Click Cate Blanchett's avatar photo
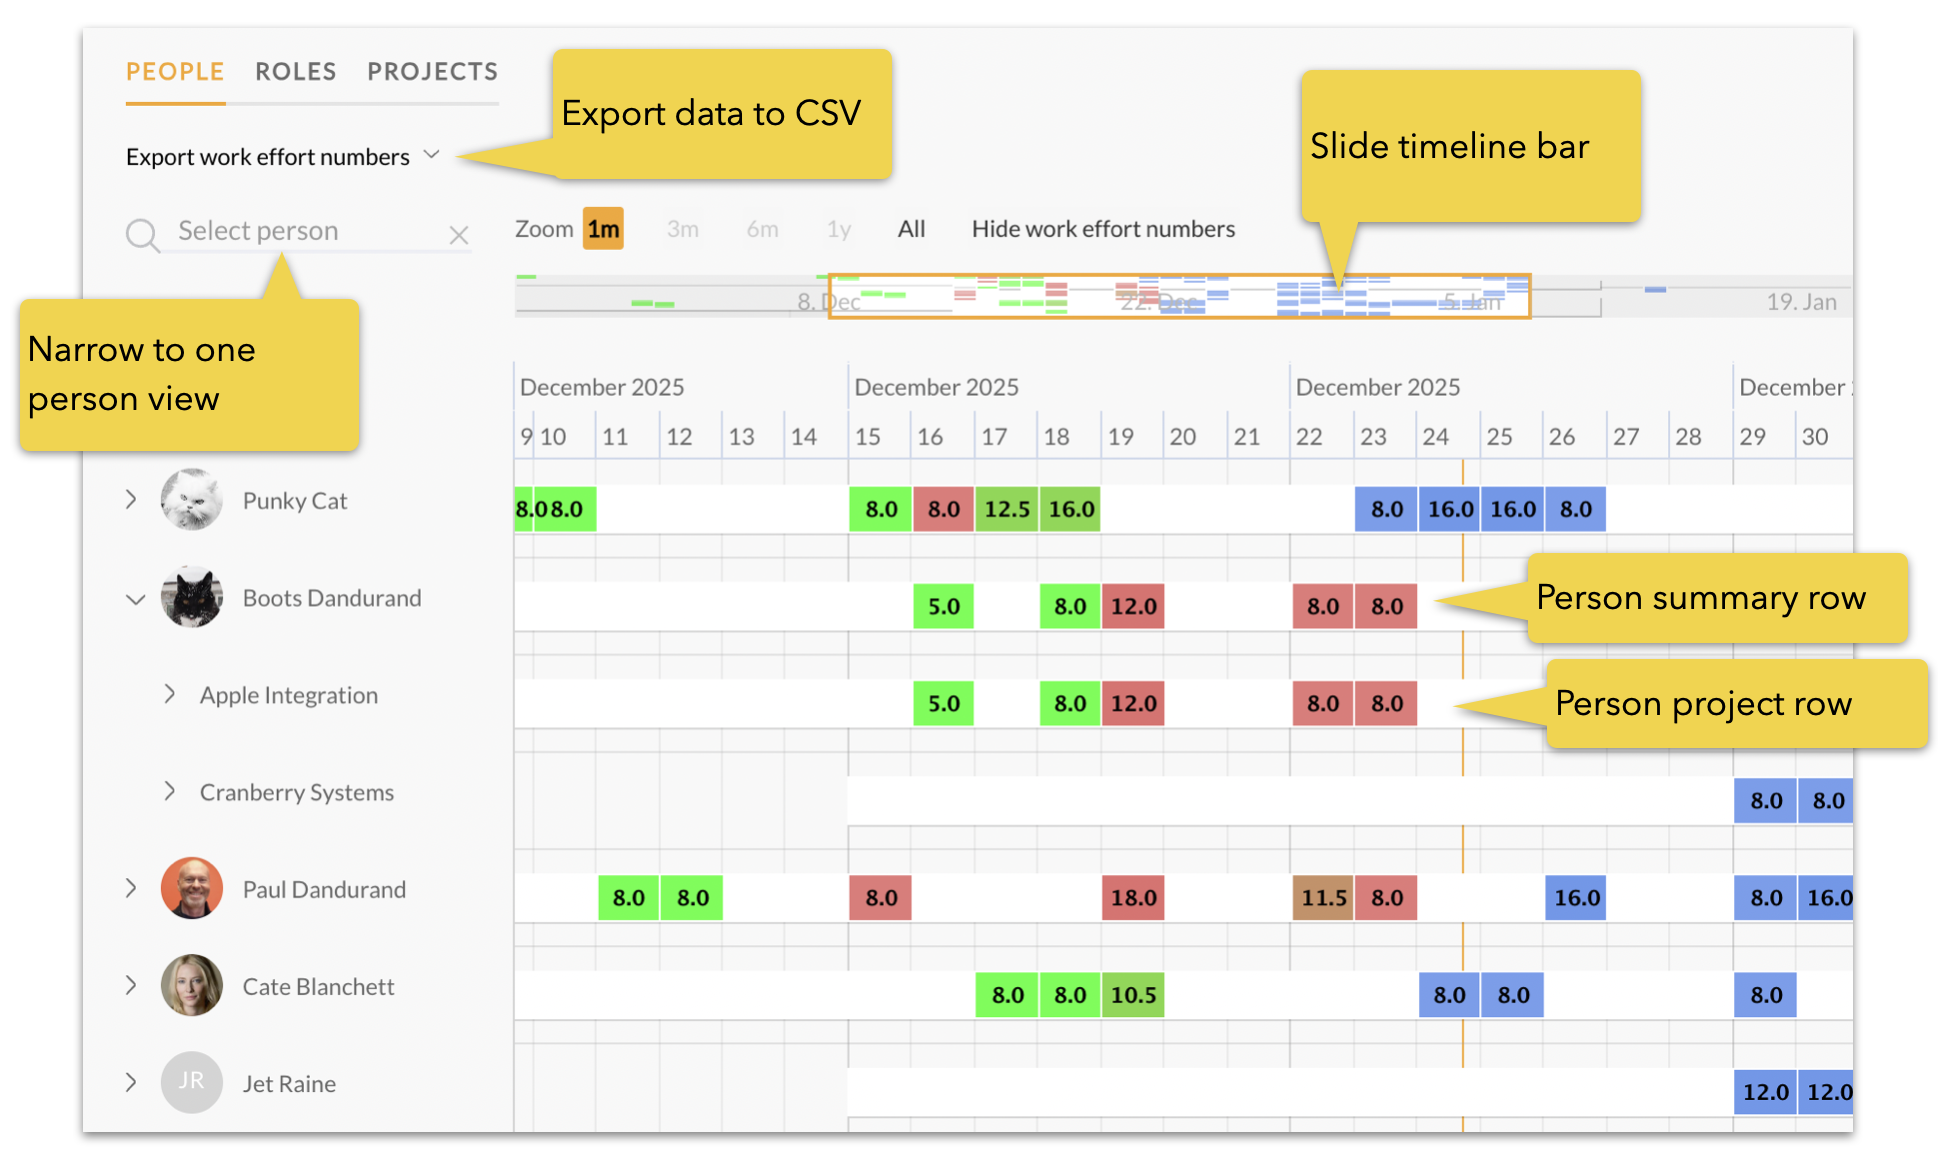 (191, 986)
